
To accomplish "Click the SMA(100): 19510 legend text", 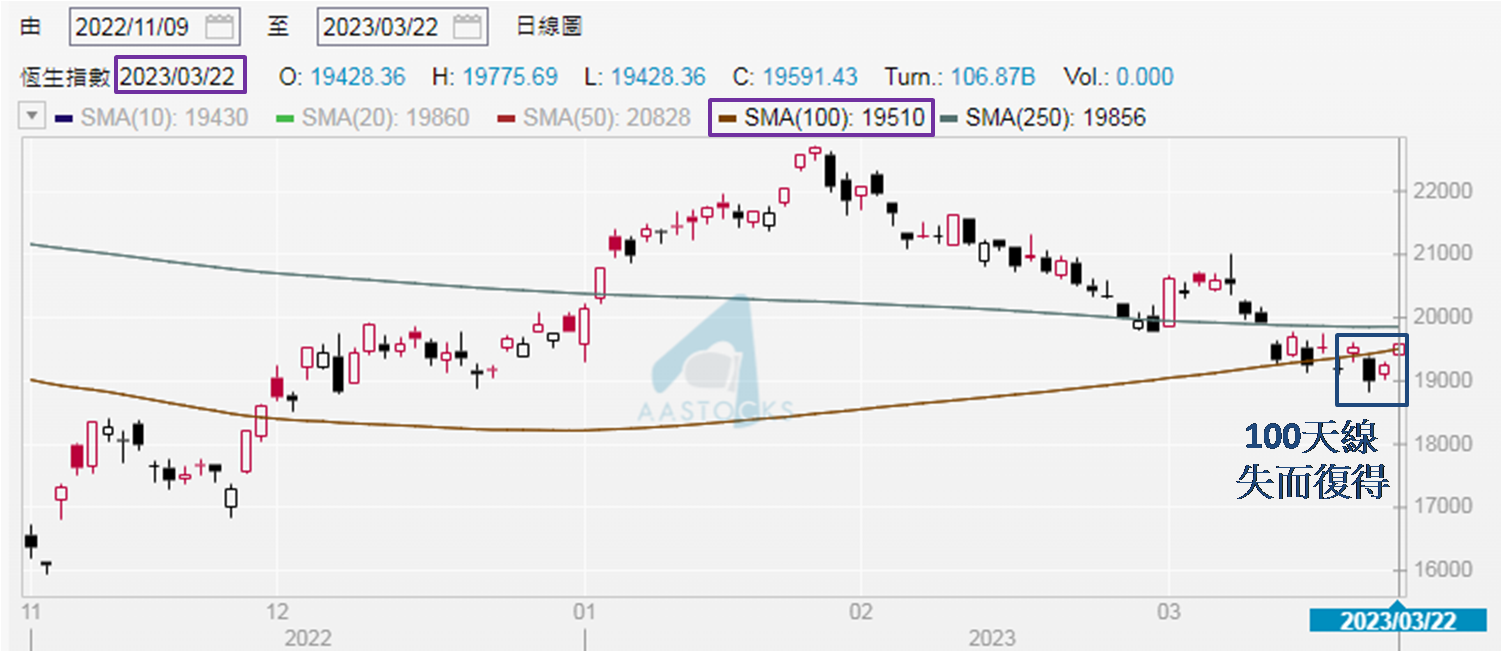I will tap(835, 118).
